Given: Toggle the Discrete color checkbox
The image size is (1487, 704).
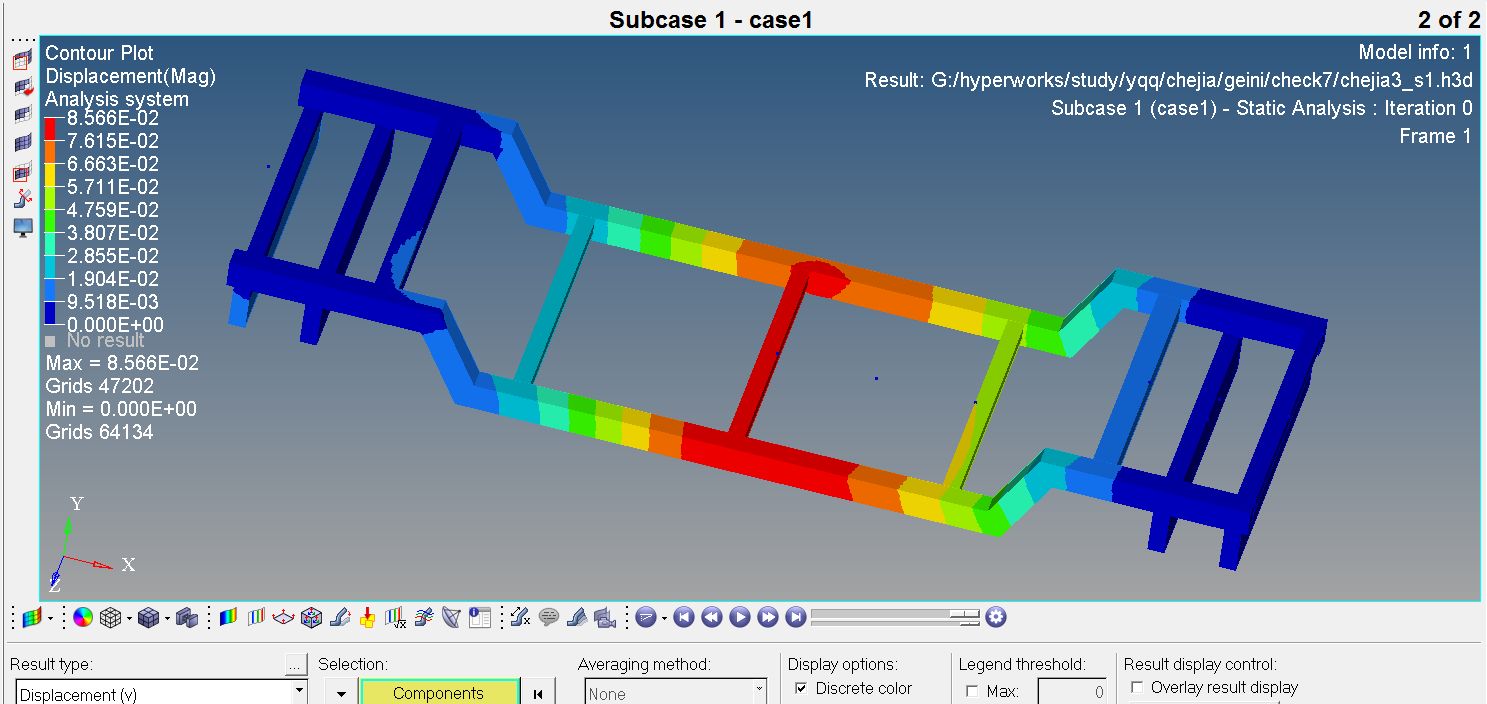Looking at the screenshot, I should (801, 688).
